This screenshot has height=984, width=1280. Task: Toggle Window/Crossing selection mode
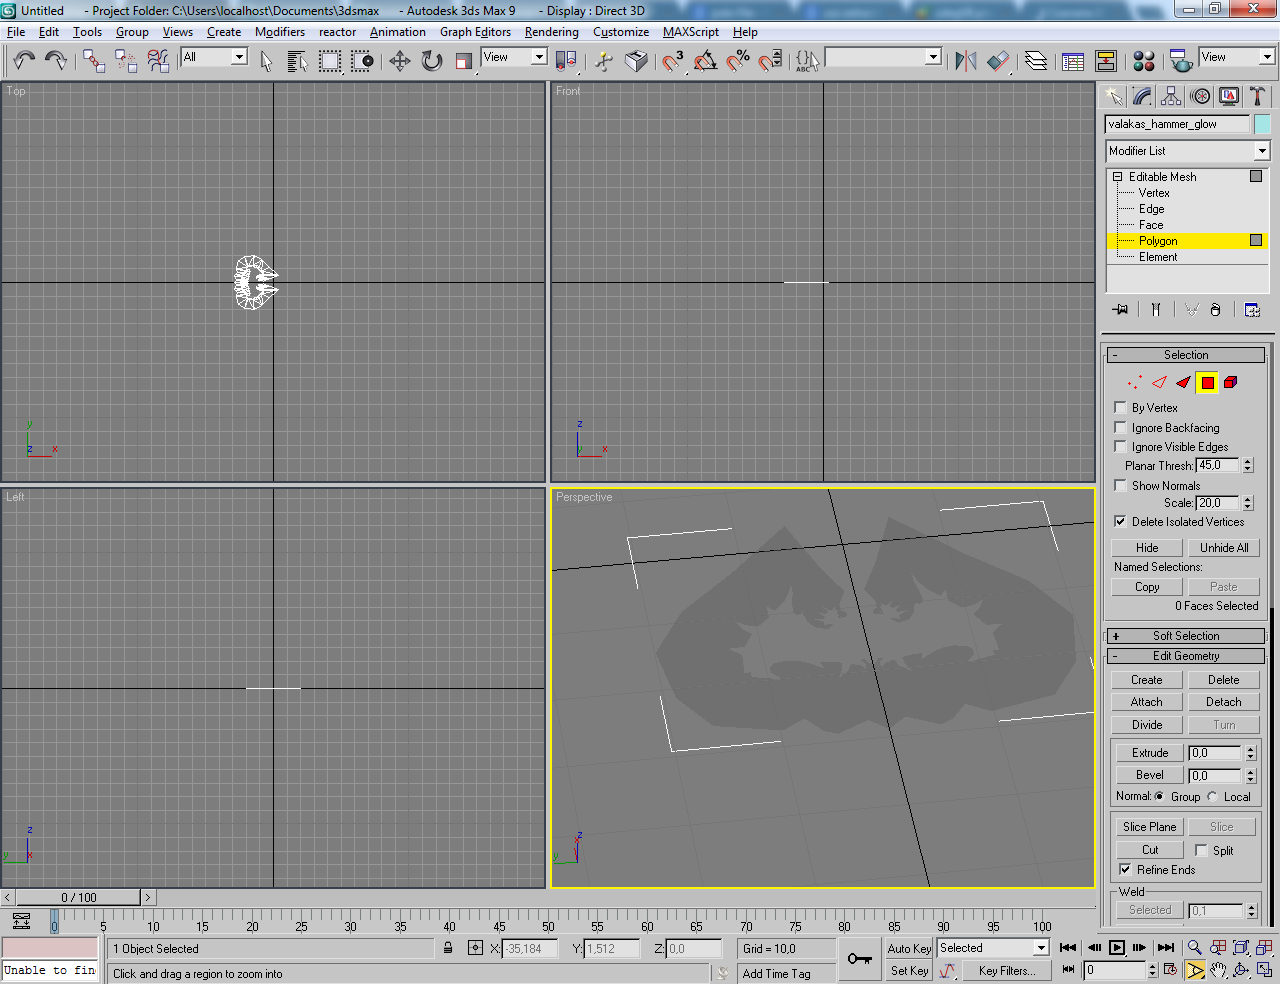(362, 61)
